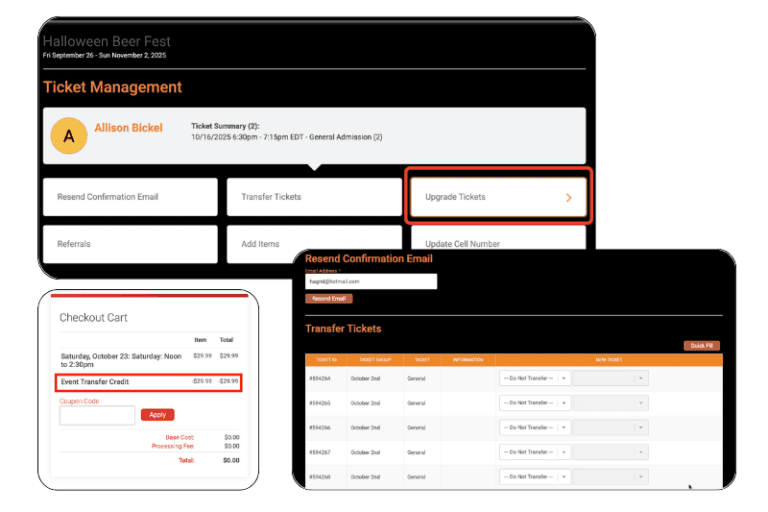This screenshot has height=512, width=768.
Task: Select the Referrals tile
Action: (130, 243)
